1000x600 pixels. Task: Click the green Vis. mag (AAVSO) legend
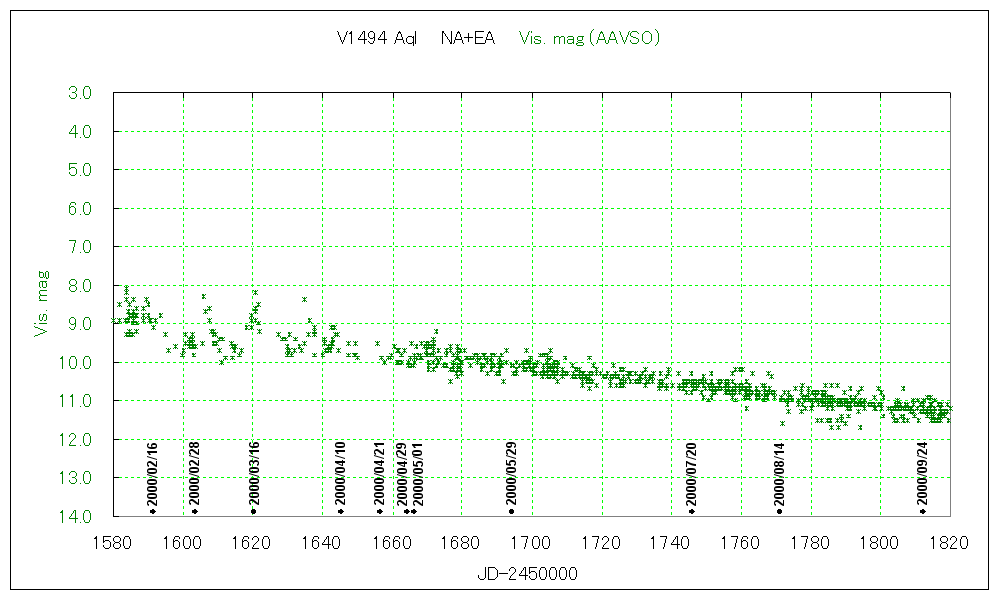(x=589, y=38)
